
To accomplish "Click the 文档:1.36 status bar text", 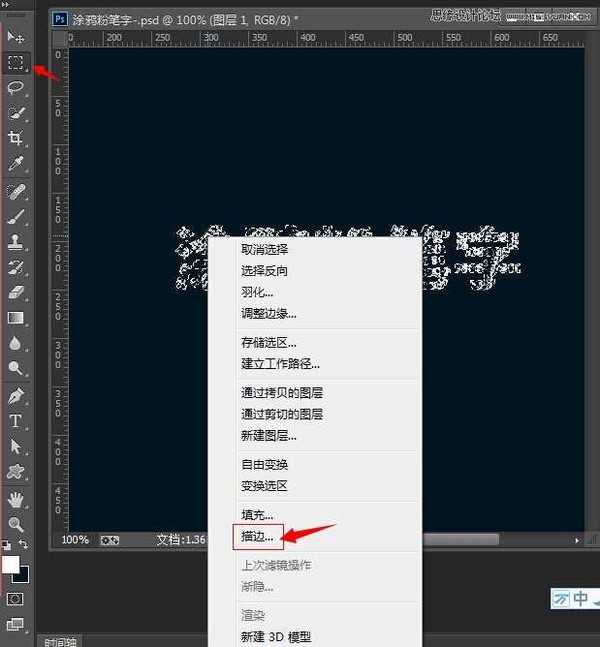I will pos(181,540).
